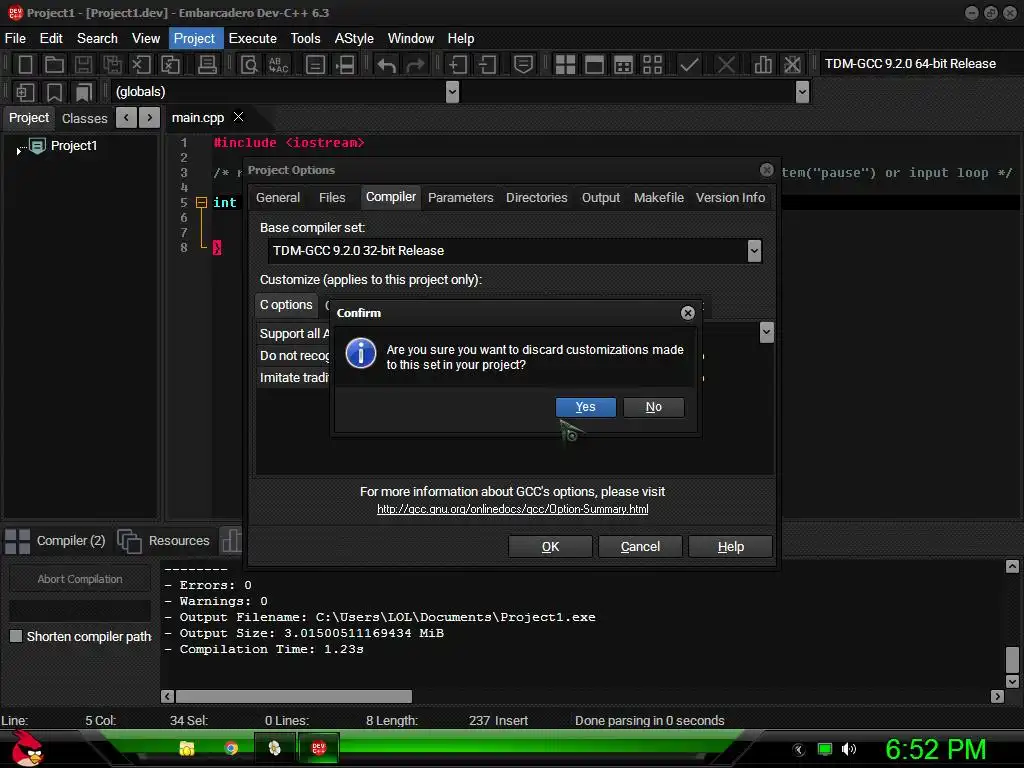Click the Unindent toolbar icon

pos(487,64)
